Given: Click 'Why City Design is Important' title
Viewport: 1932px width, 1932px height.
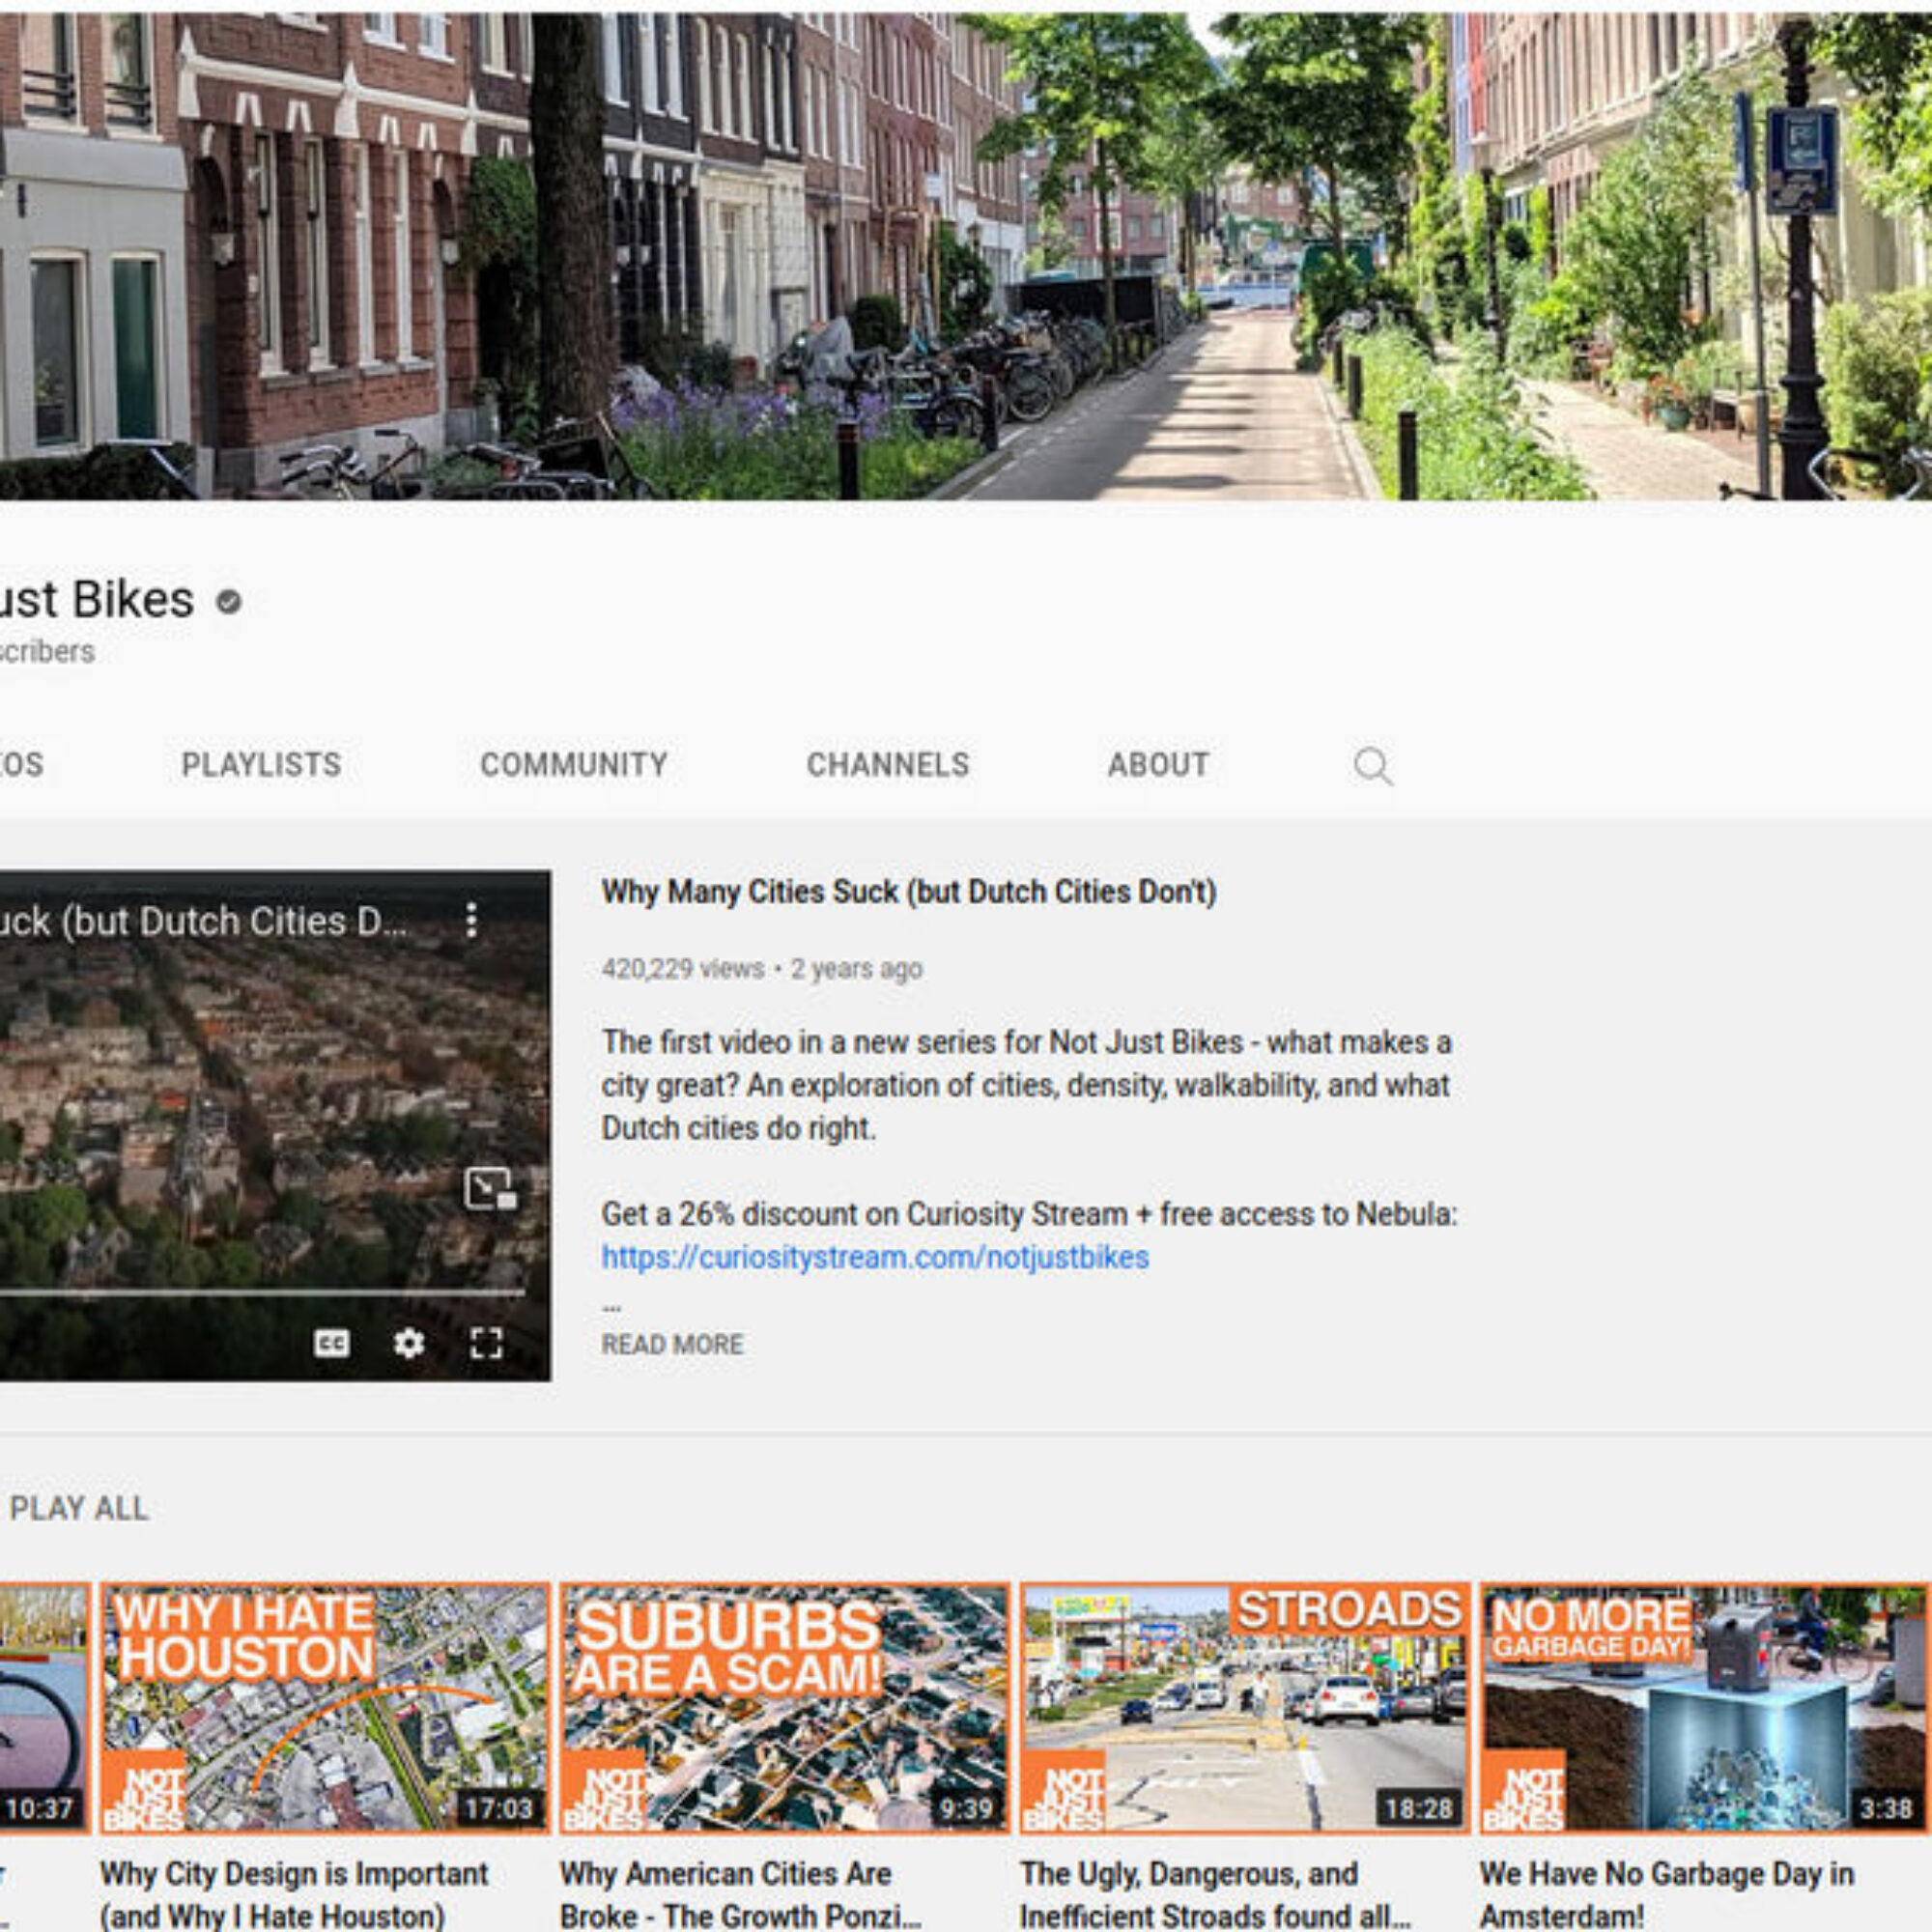Looking at the screenshot, I should point(294,1895).
